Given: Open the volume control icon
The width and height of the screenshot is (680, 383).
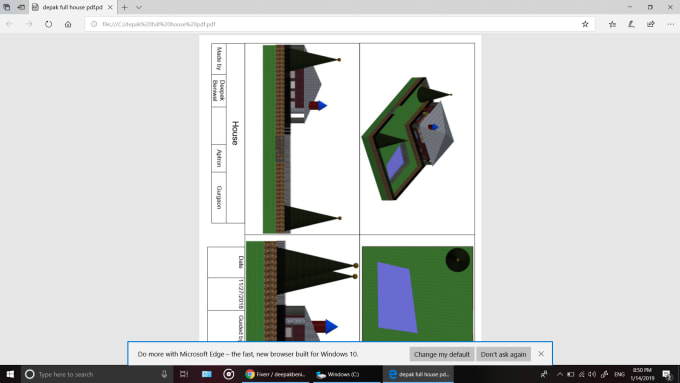Looking at the screenshot, I should coord(592,374).
